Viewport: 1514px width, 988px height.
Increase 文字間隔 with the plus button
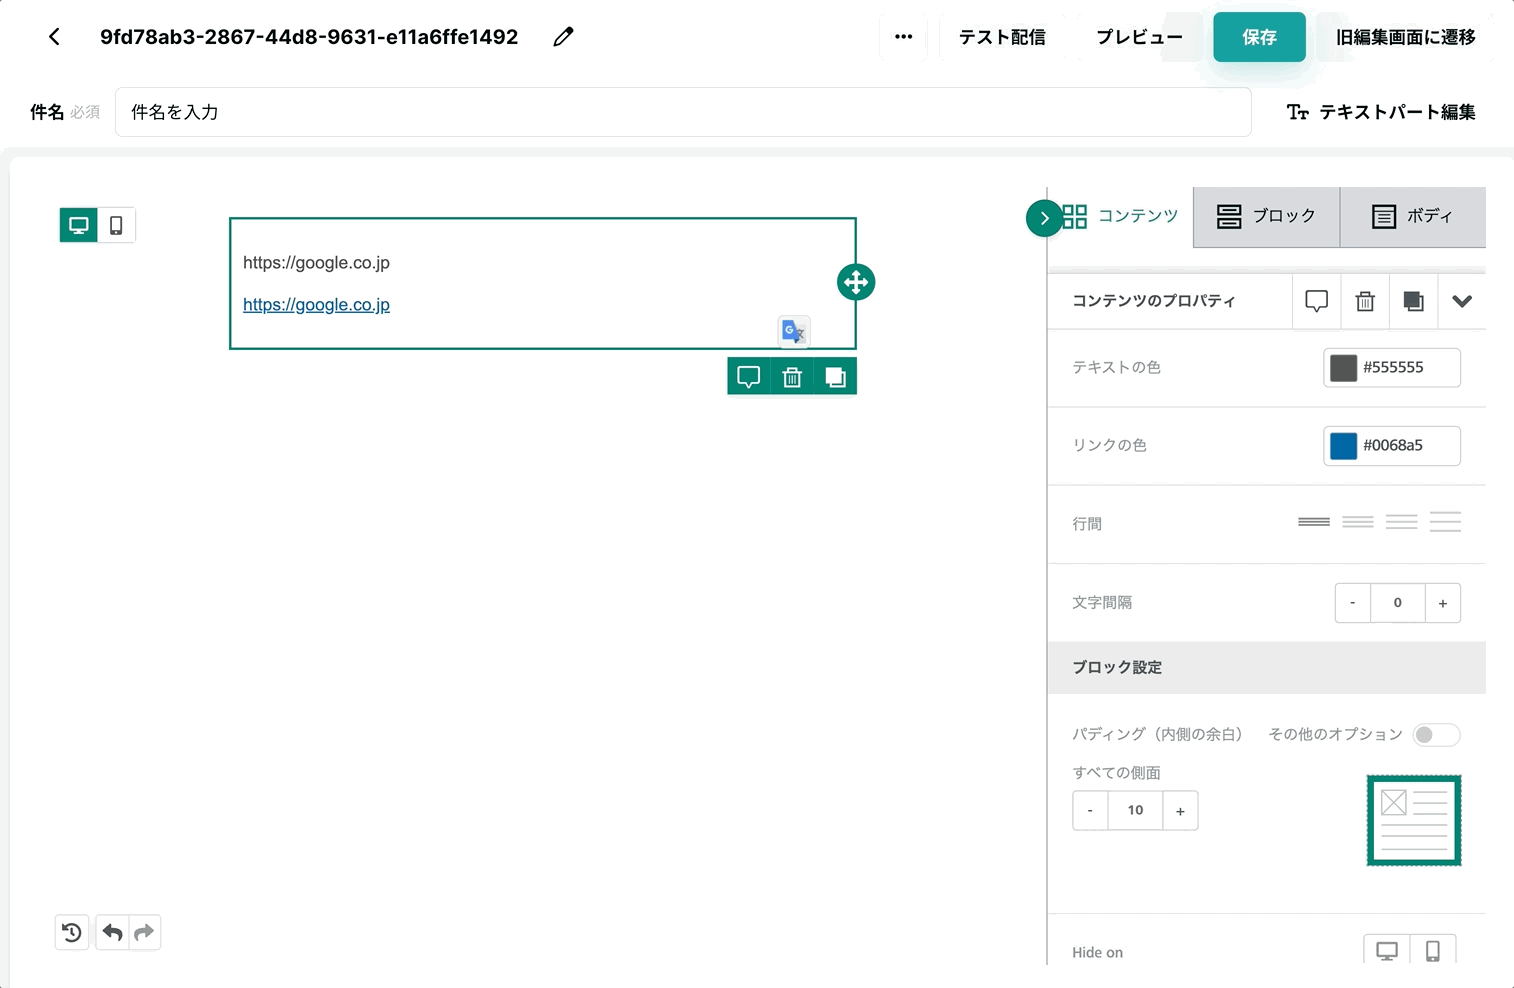click(1443, 603)
